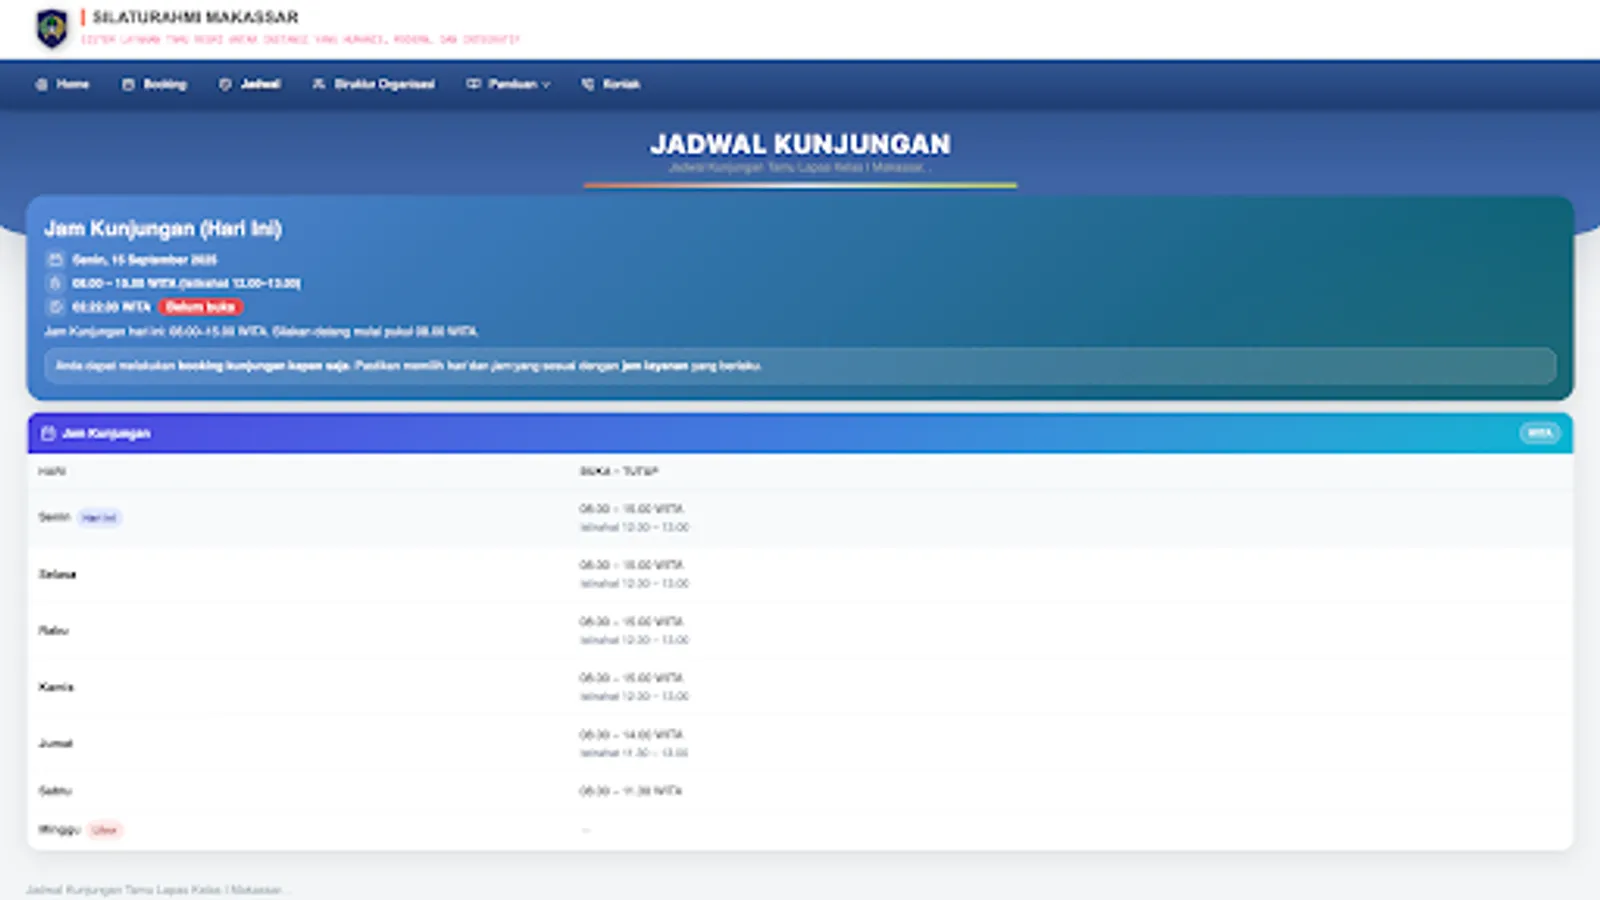Click the WITA timezone badge in table header
This screenshot has height=900, width=1600.
1540,433
